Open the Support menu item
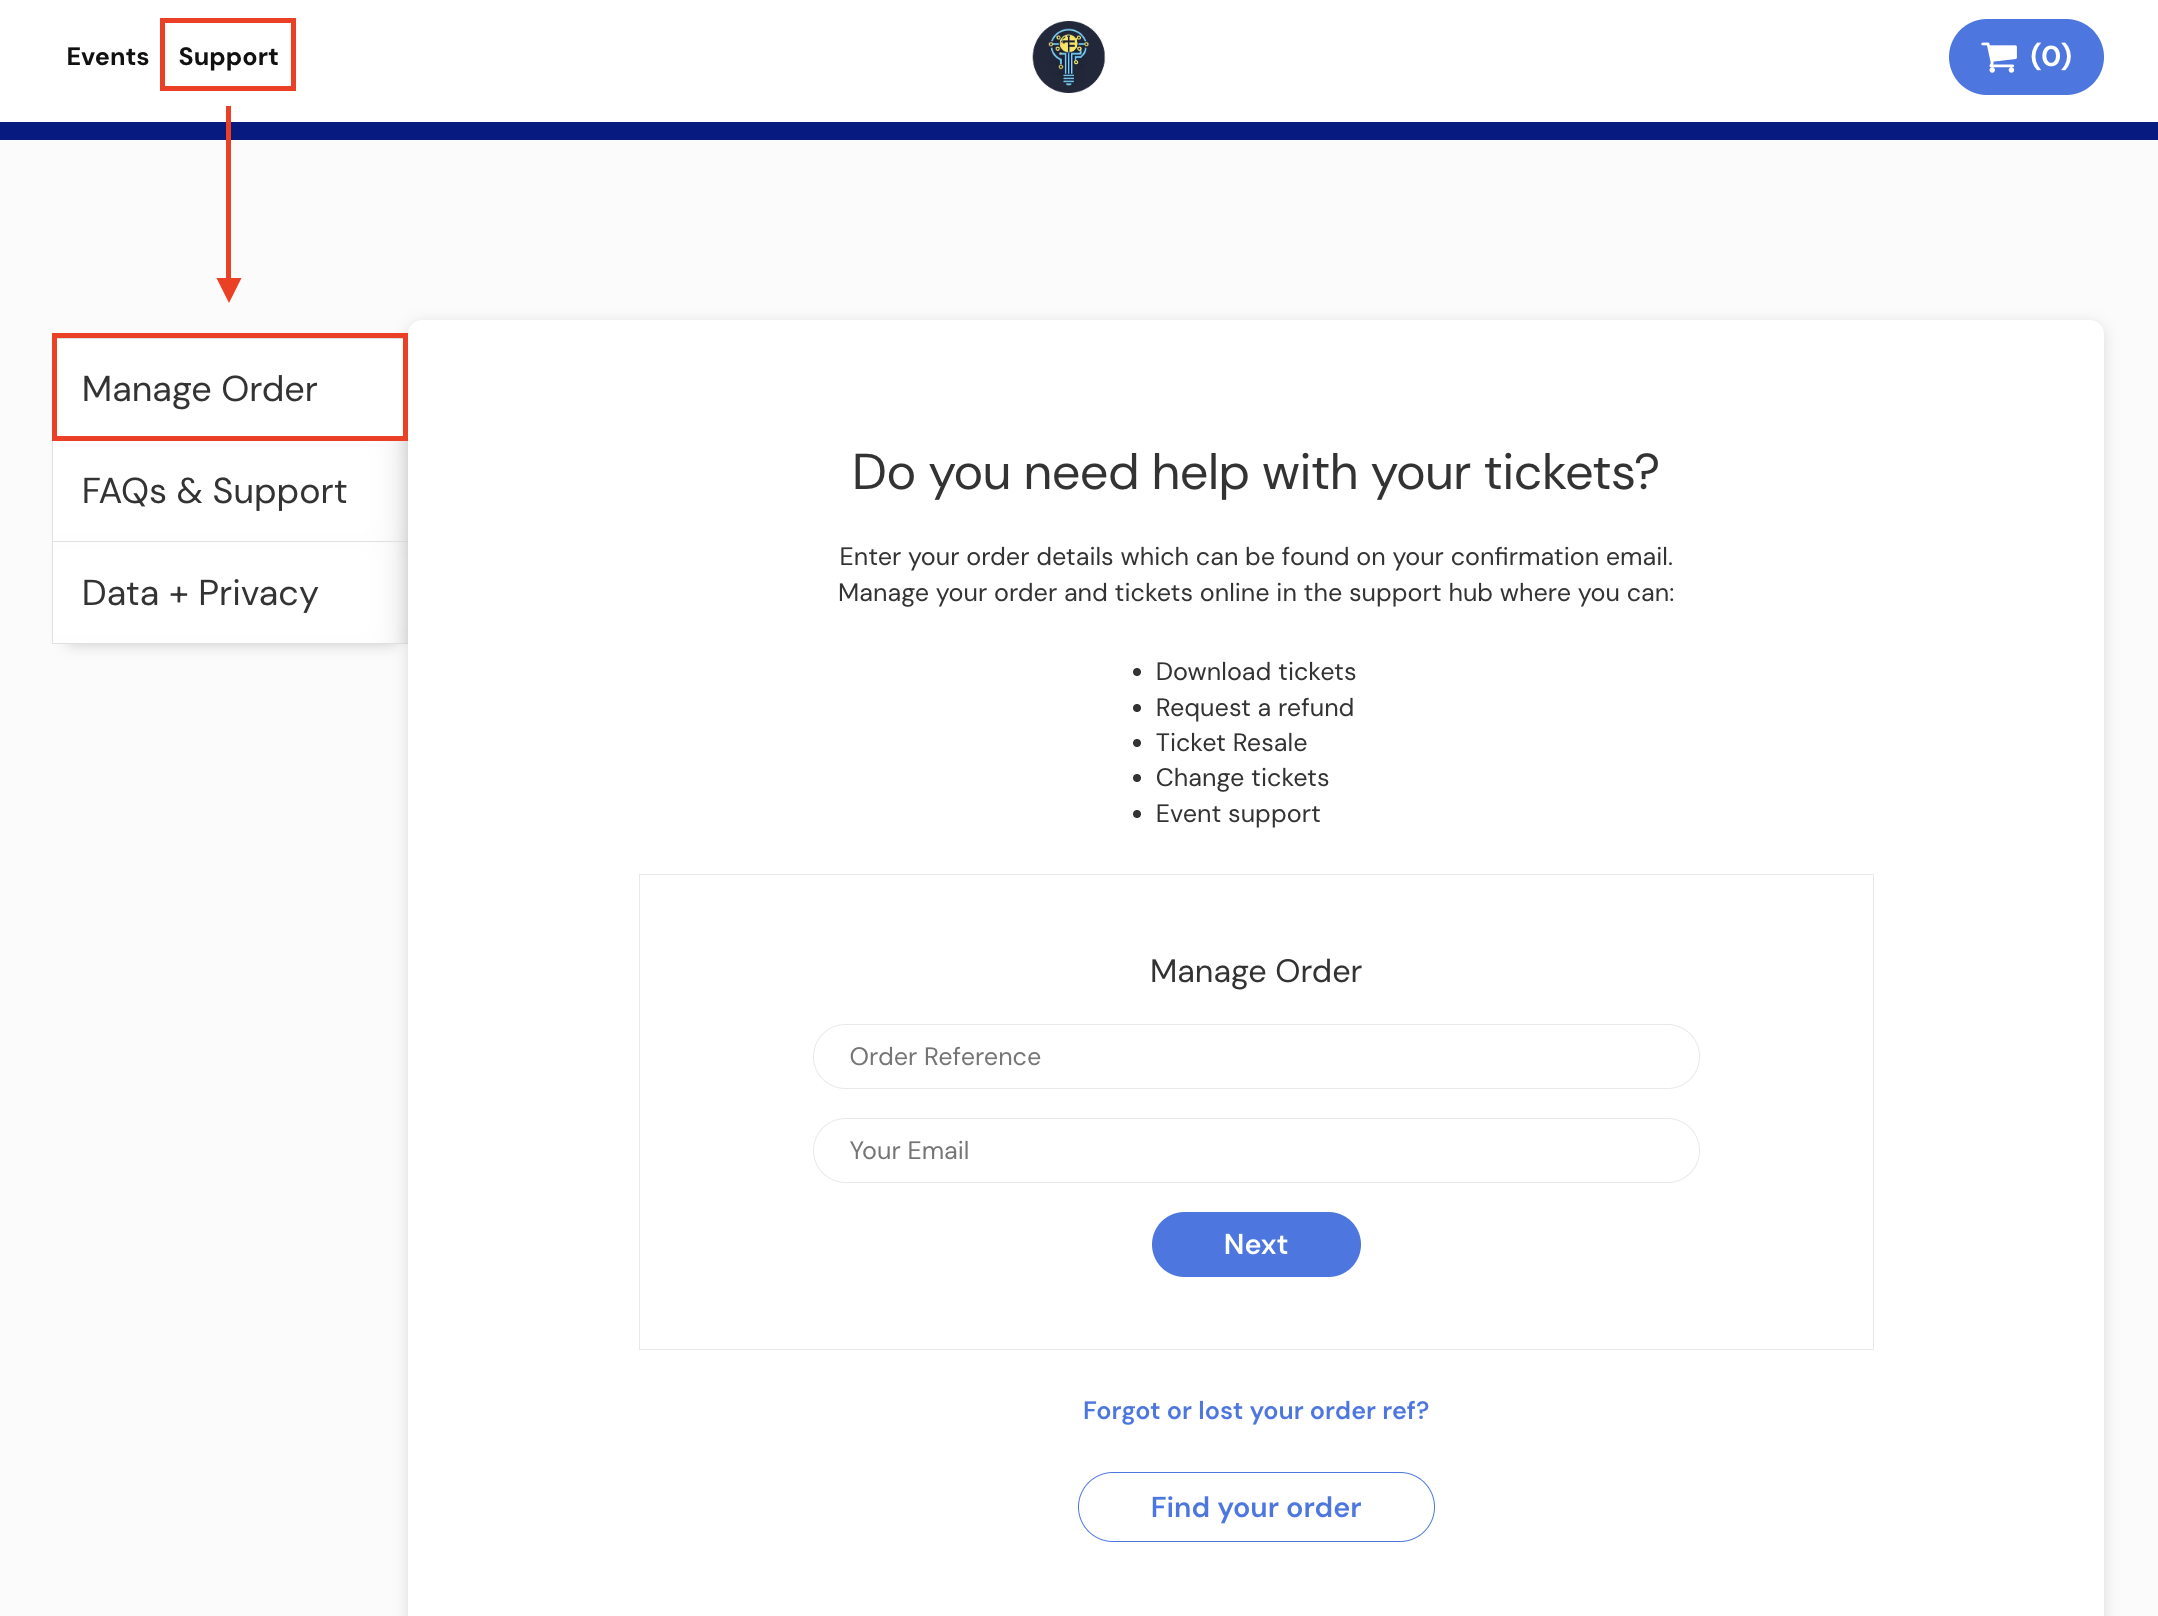This screenshot has width=2158, height=1616. point(228,57)
